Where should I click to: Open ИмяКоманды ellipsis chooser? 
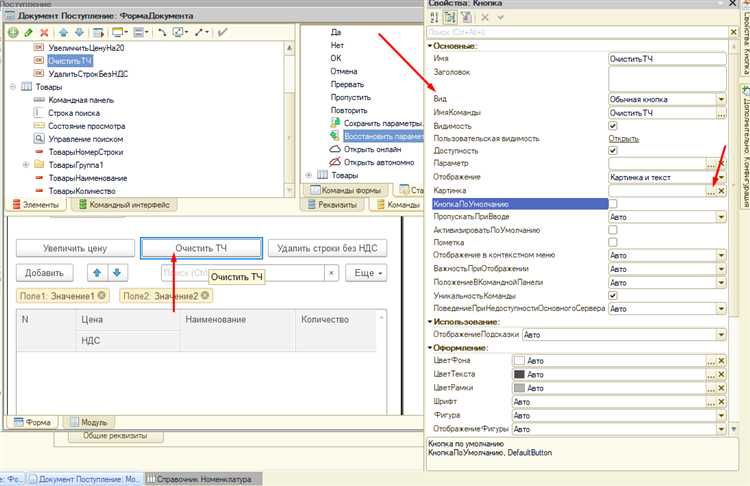point(721,113)
